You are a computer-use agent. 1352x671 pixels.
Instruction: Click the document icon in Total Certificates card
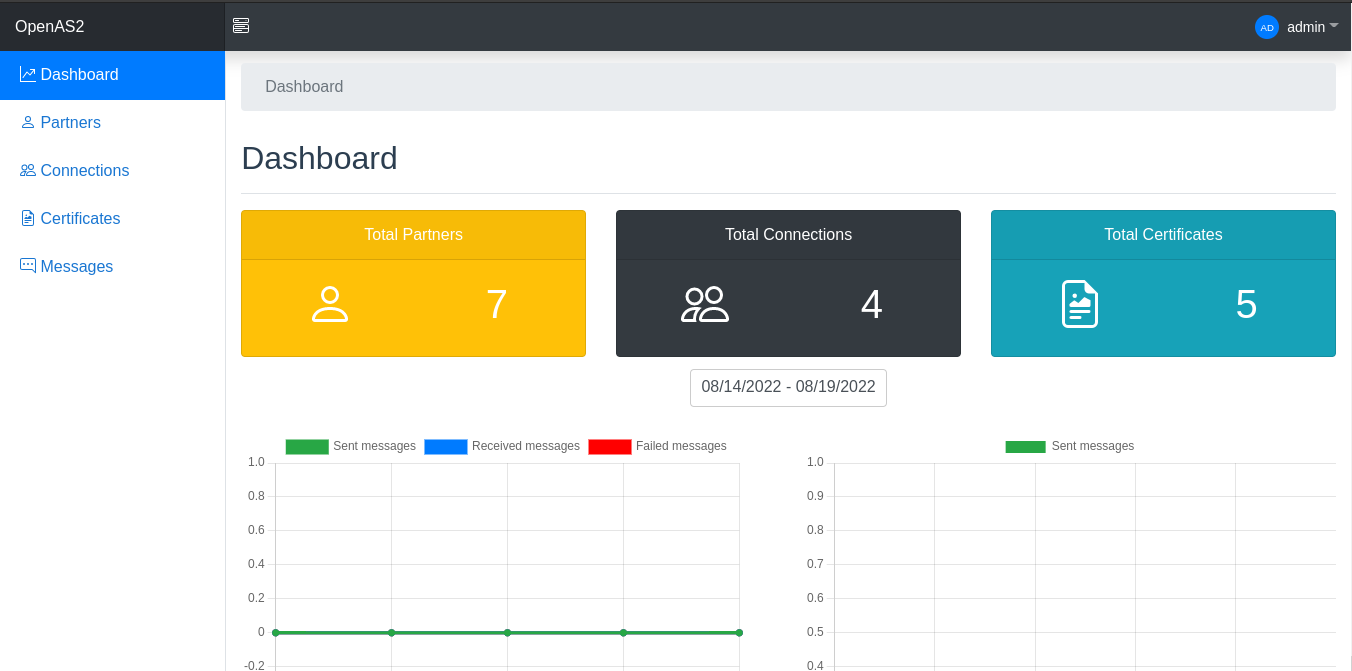[x=1079, y=304]
